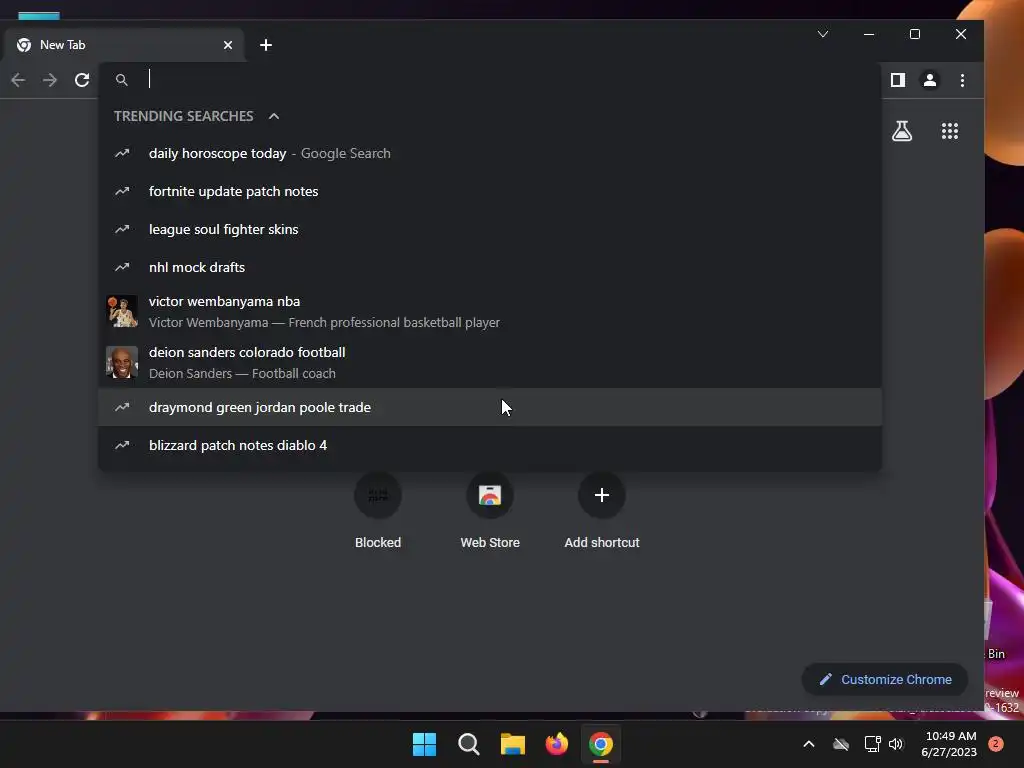Choose league soul fighter skins suggestion
The image size is (1024, 768).
pyautogui.click(x=490, y=229)
